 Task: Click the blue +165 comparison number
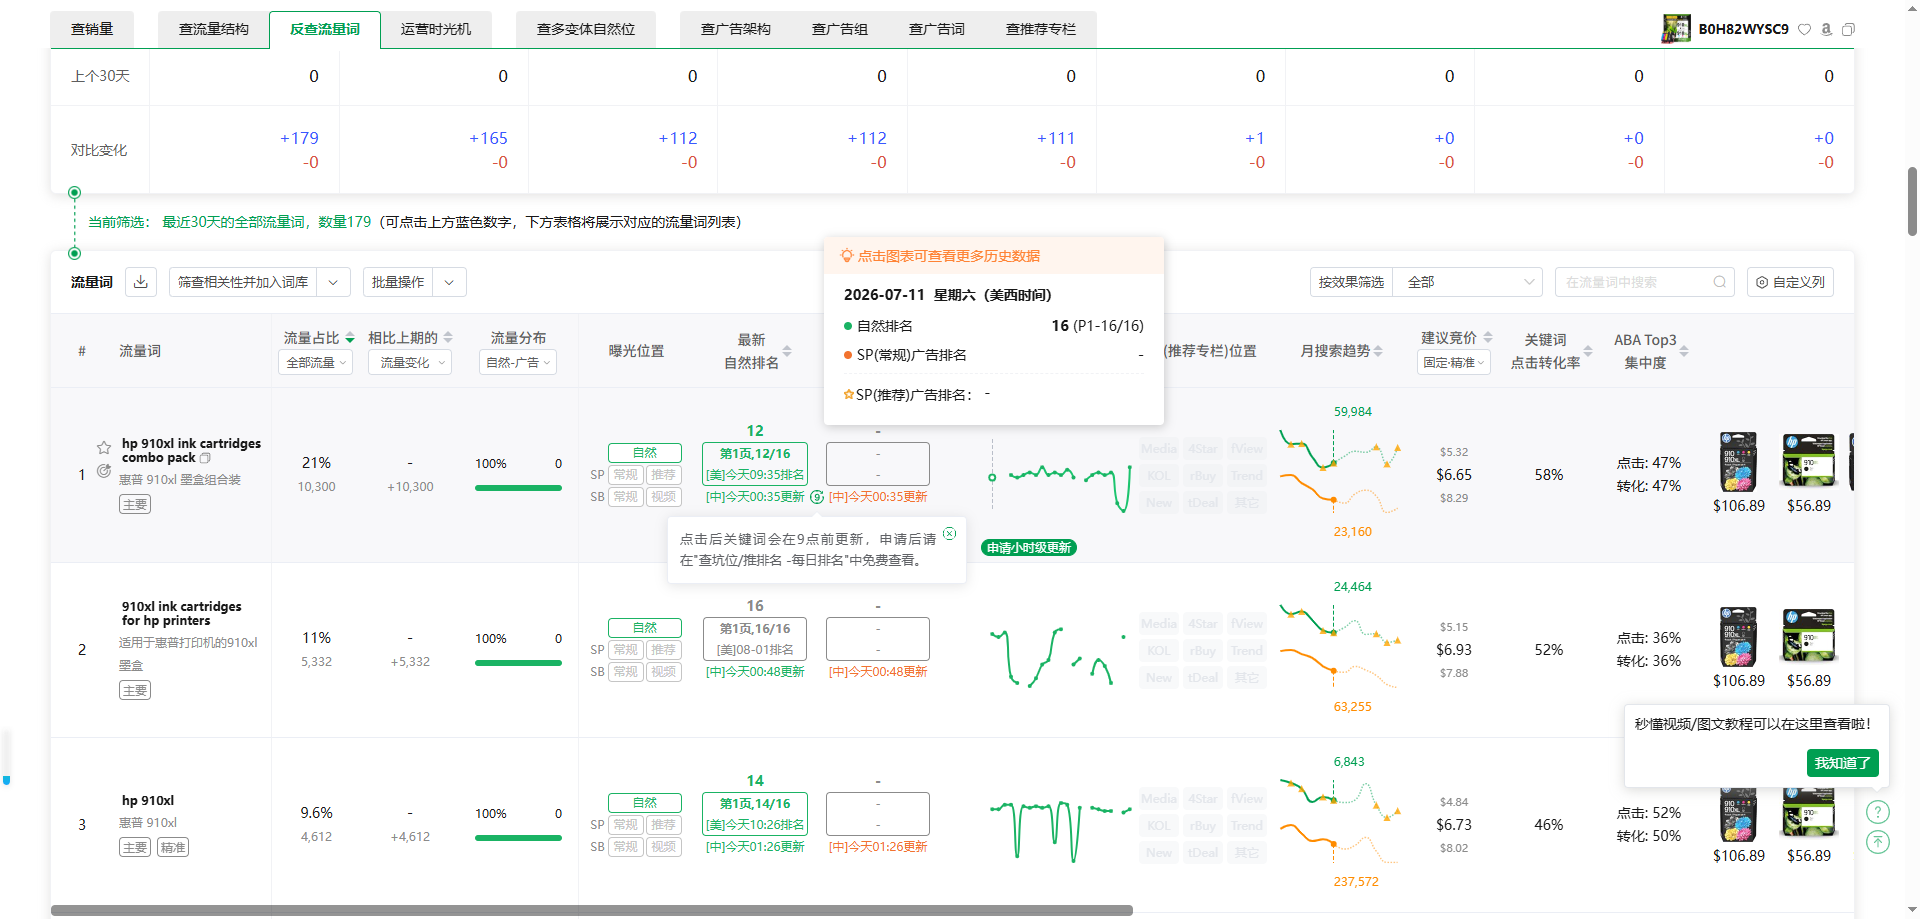[488, 138]
